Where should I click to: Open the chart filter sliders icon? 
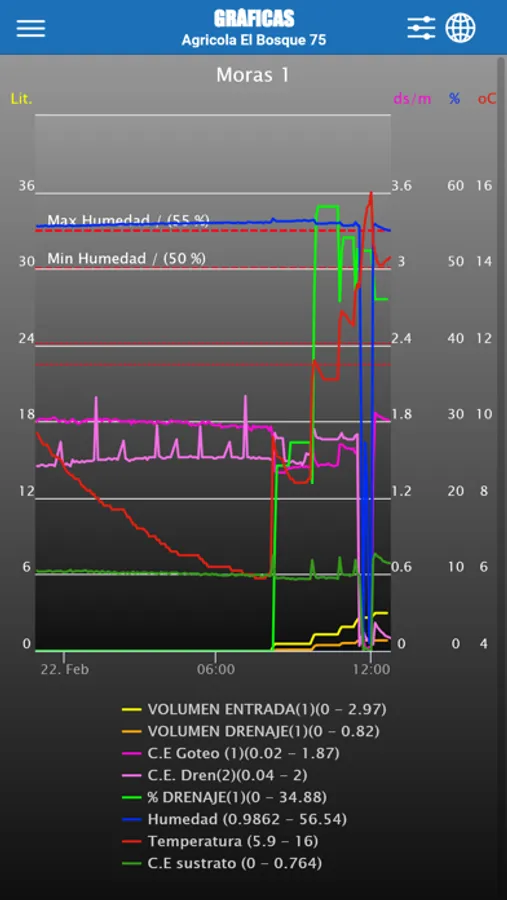[x=421, y=28]
